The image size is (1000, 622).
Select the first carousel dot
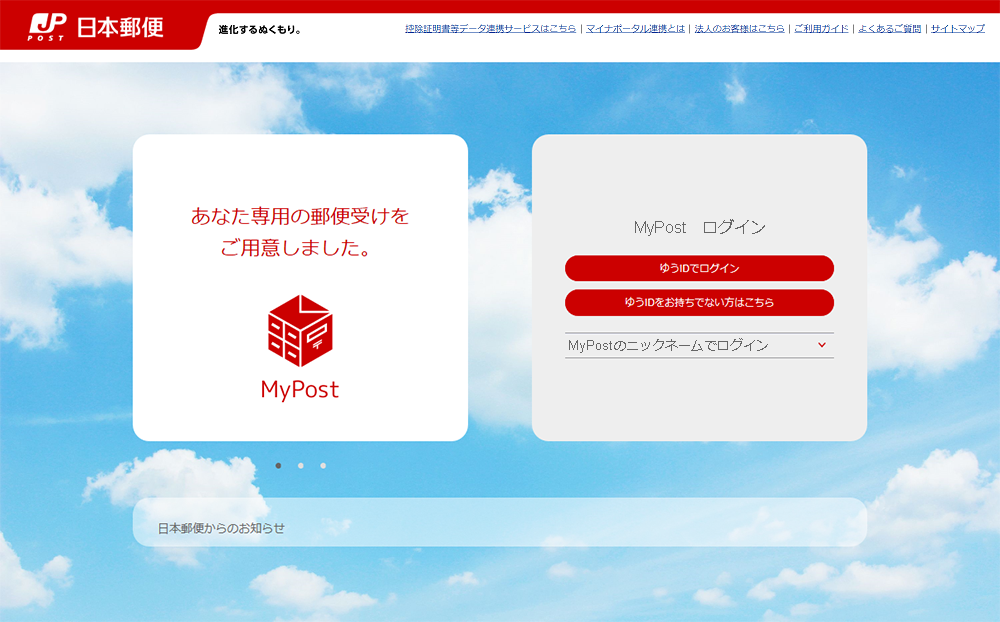pos(278,466)
